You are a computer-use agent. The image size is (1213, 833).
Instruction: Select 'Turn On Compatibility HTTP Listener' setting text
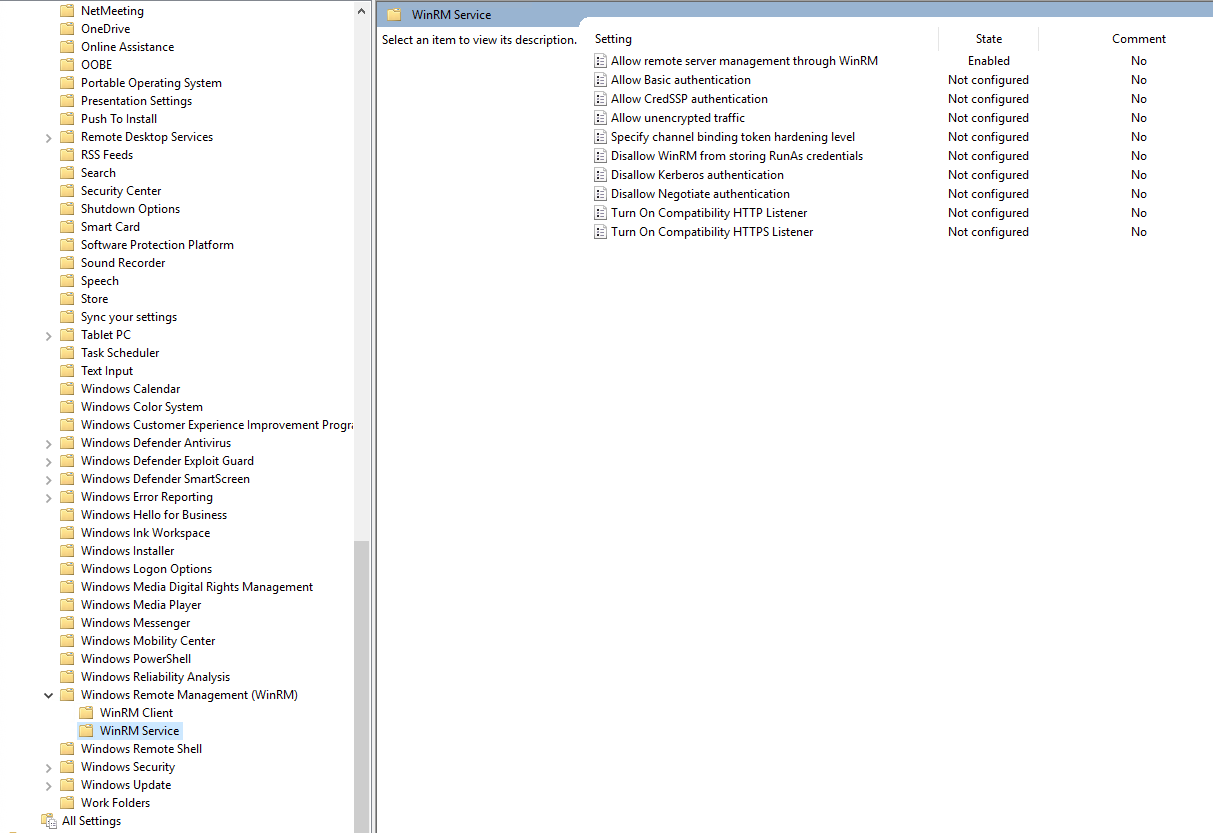pos(709,213)
